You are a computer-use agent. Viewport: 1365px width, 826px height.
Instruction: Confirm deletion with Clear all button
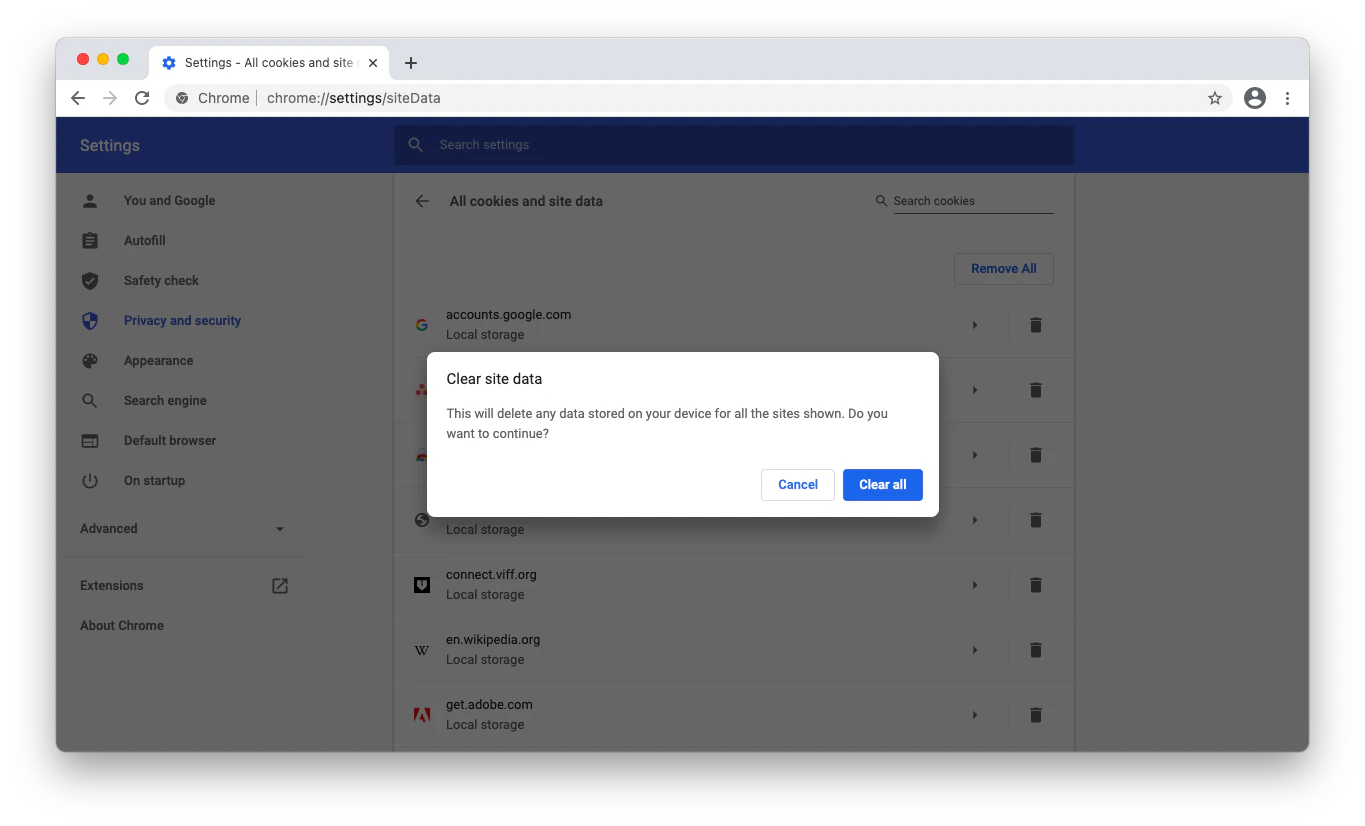882,485
